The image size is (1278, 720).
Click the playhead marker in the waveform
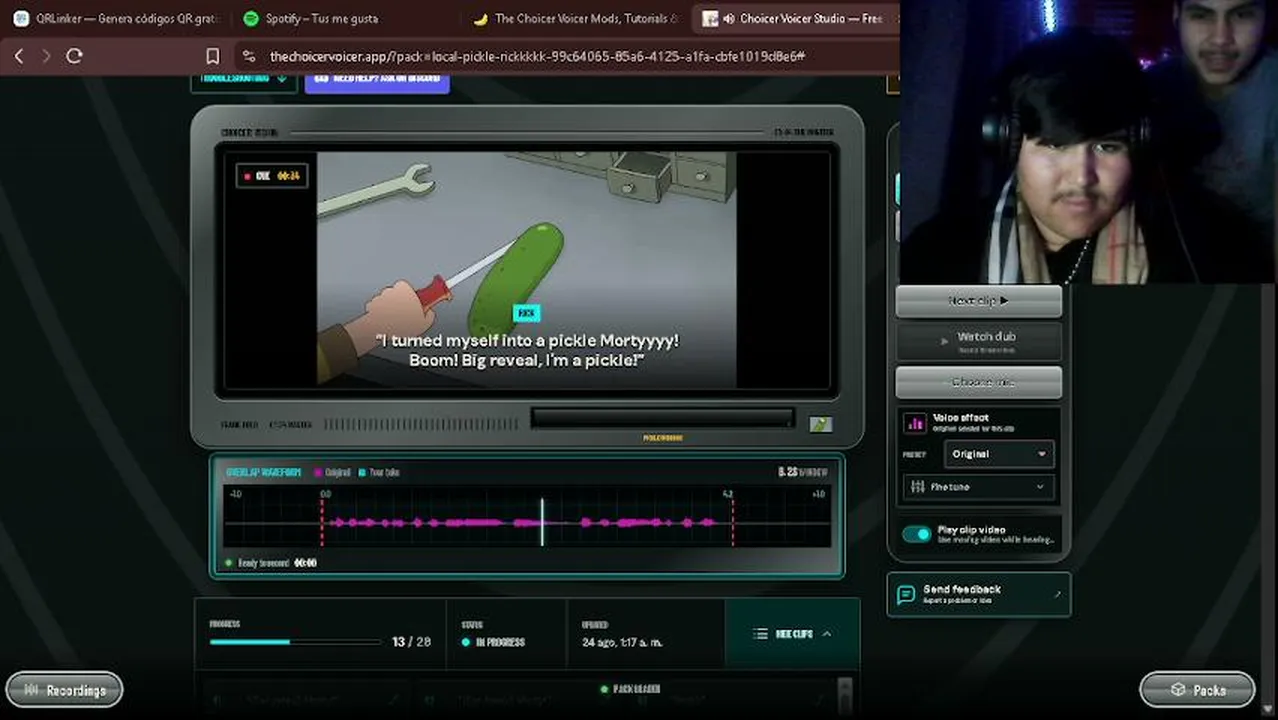point(542,522)
